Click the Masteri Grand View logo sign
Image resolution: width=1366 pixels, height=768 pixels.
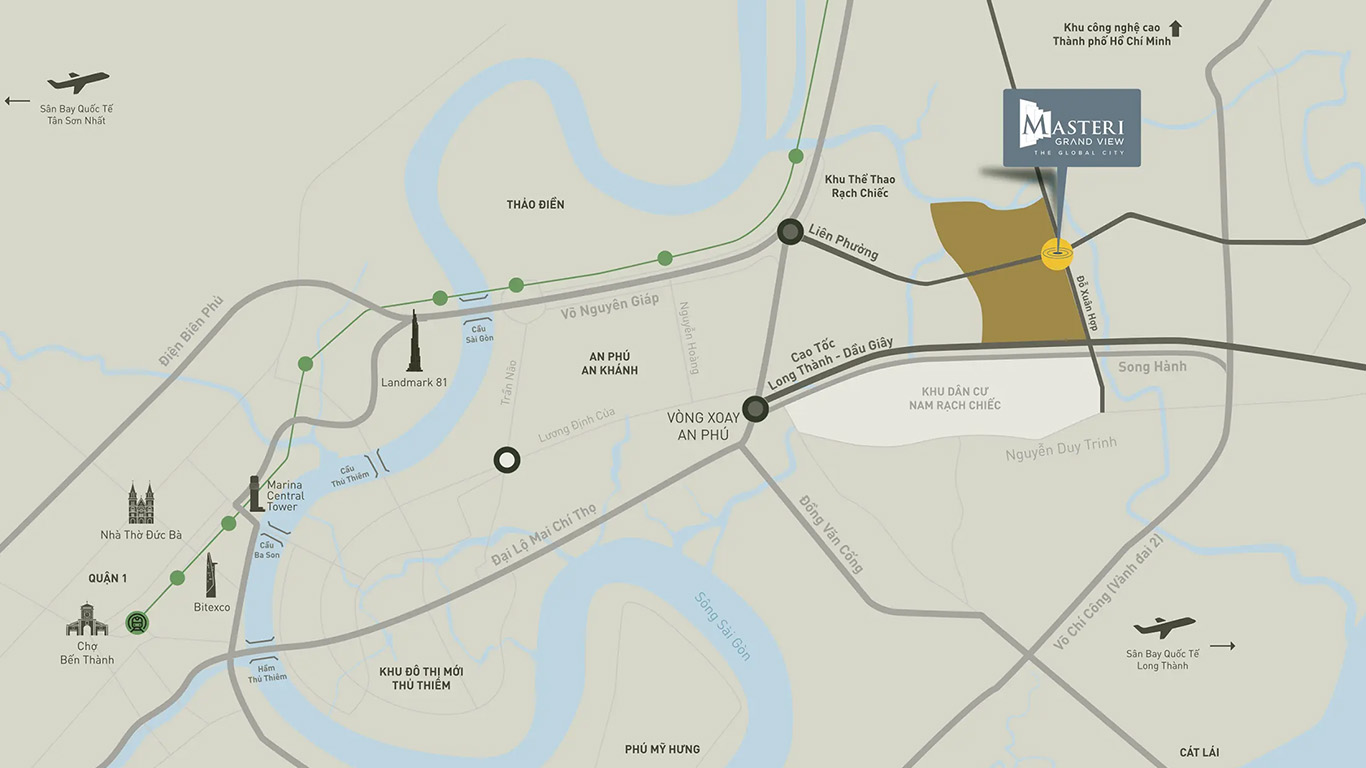(1072, 128)
